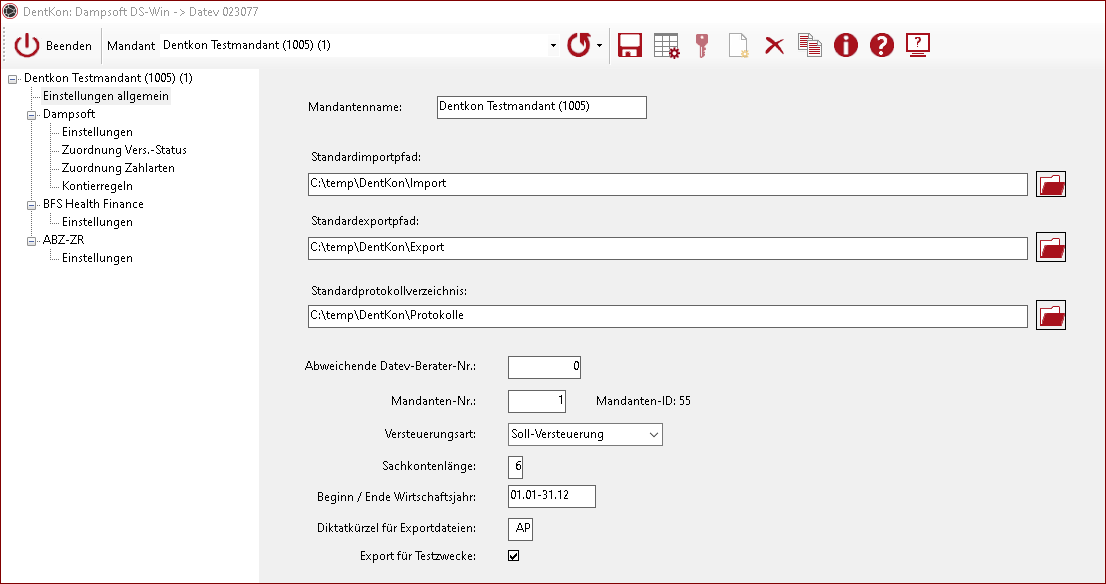Viewport: 1106px width, 584px height.
Task: Click the new document icon
Action: [x=738, y=46]
